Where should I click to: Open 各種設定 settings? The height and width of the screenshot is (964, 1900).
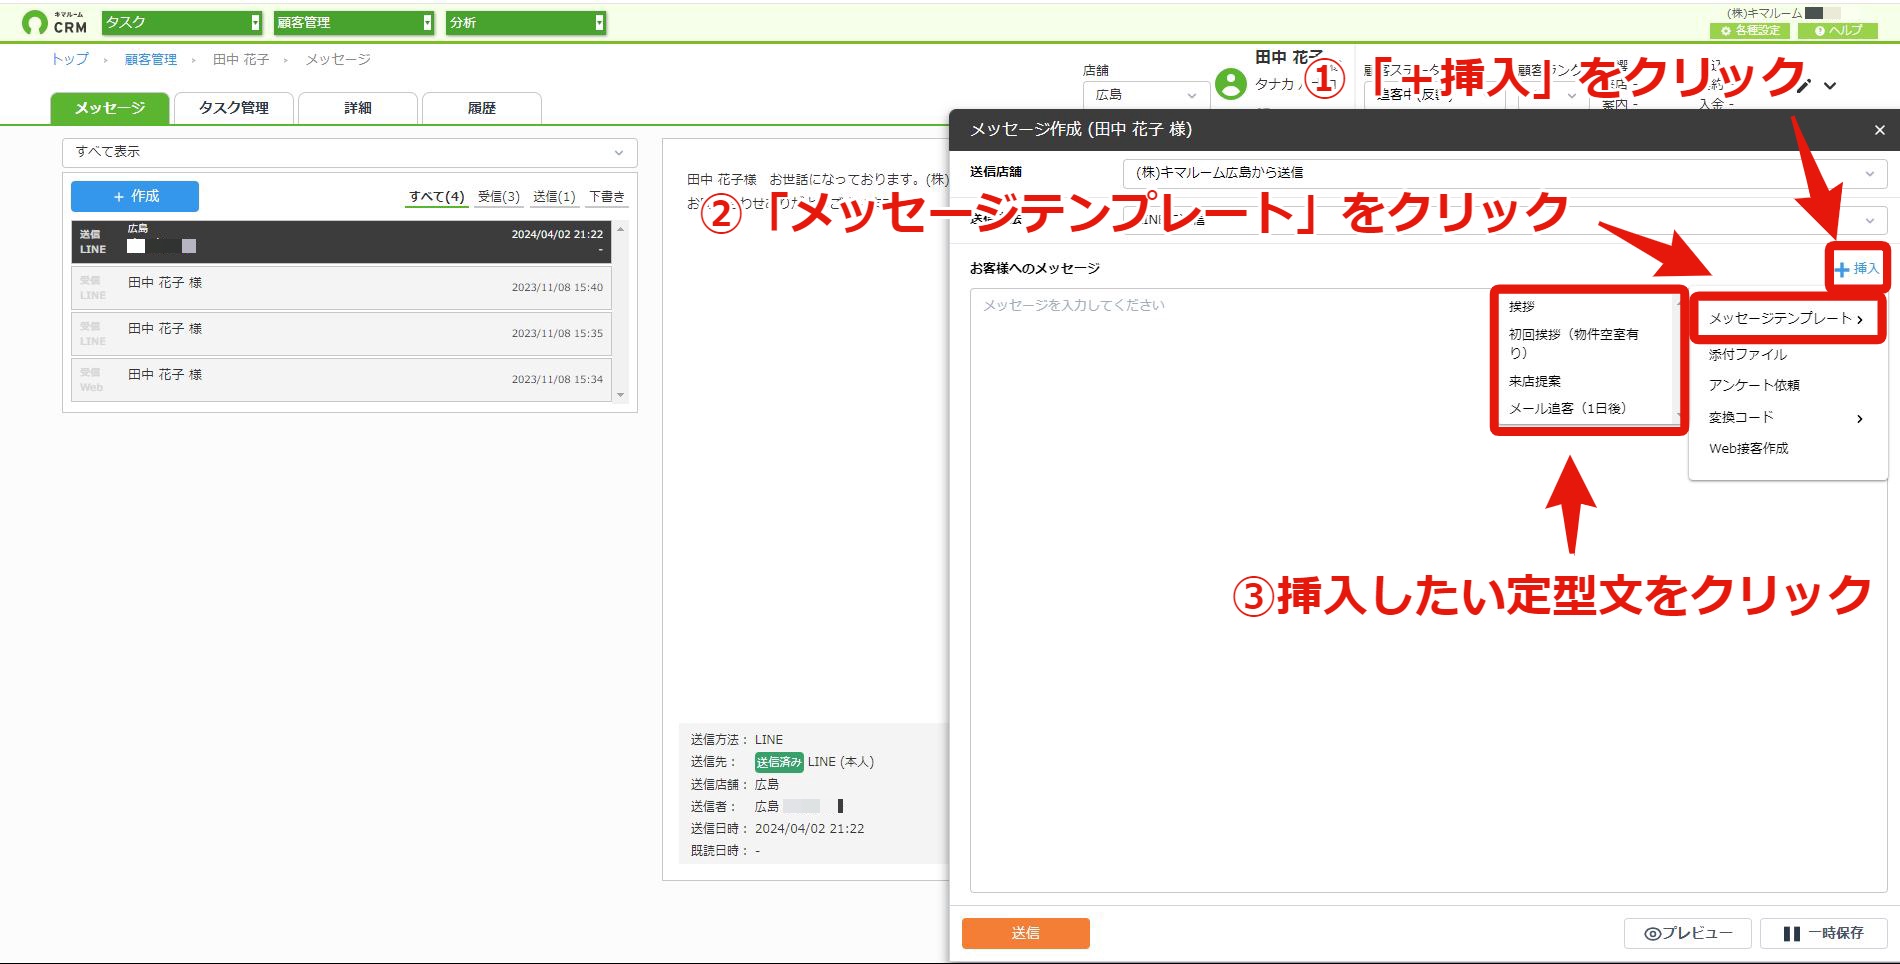point(1750,31)
